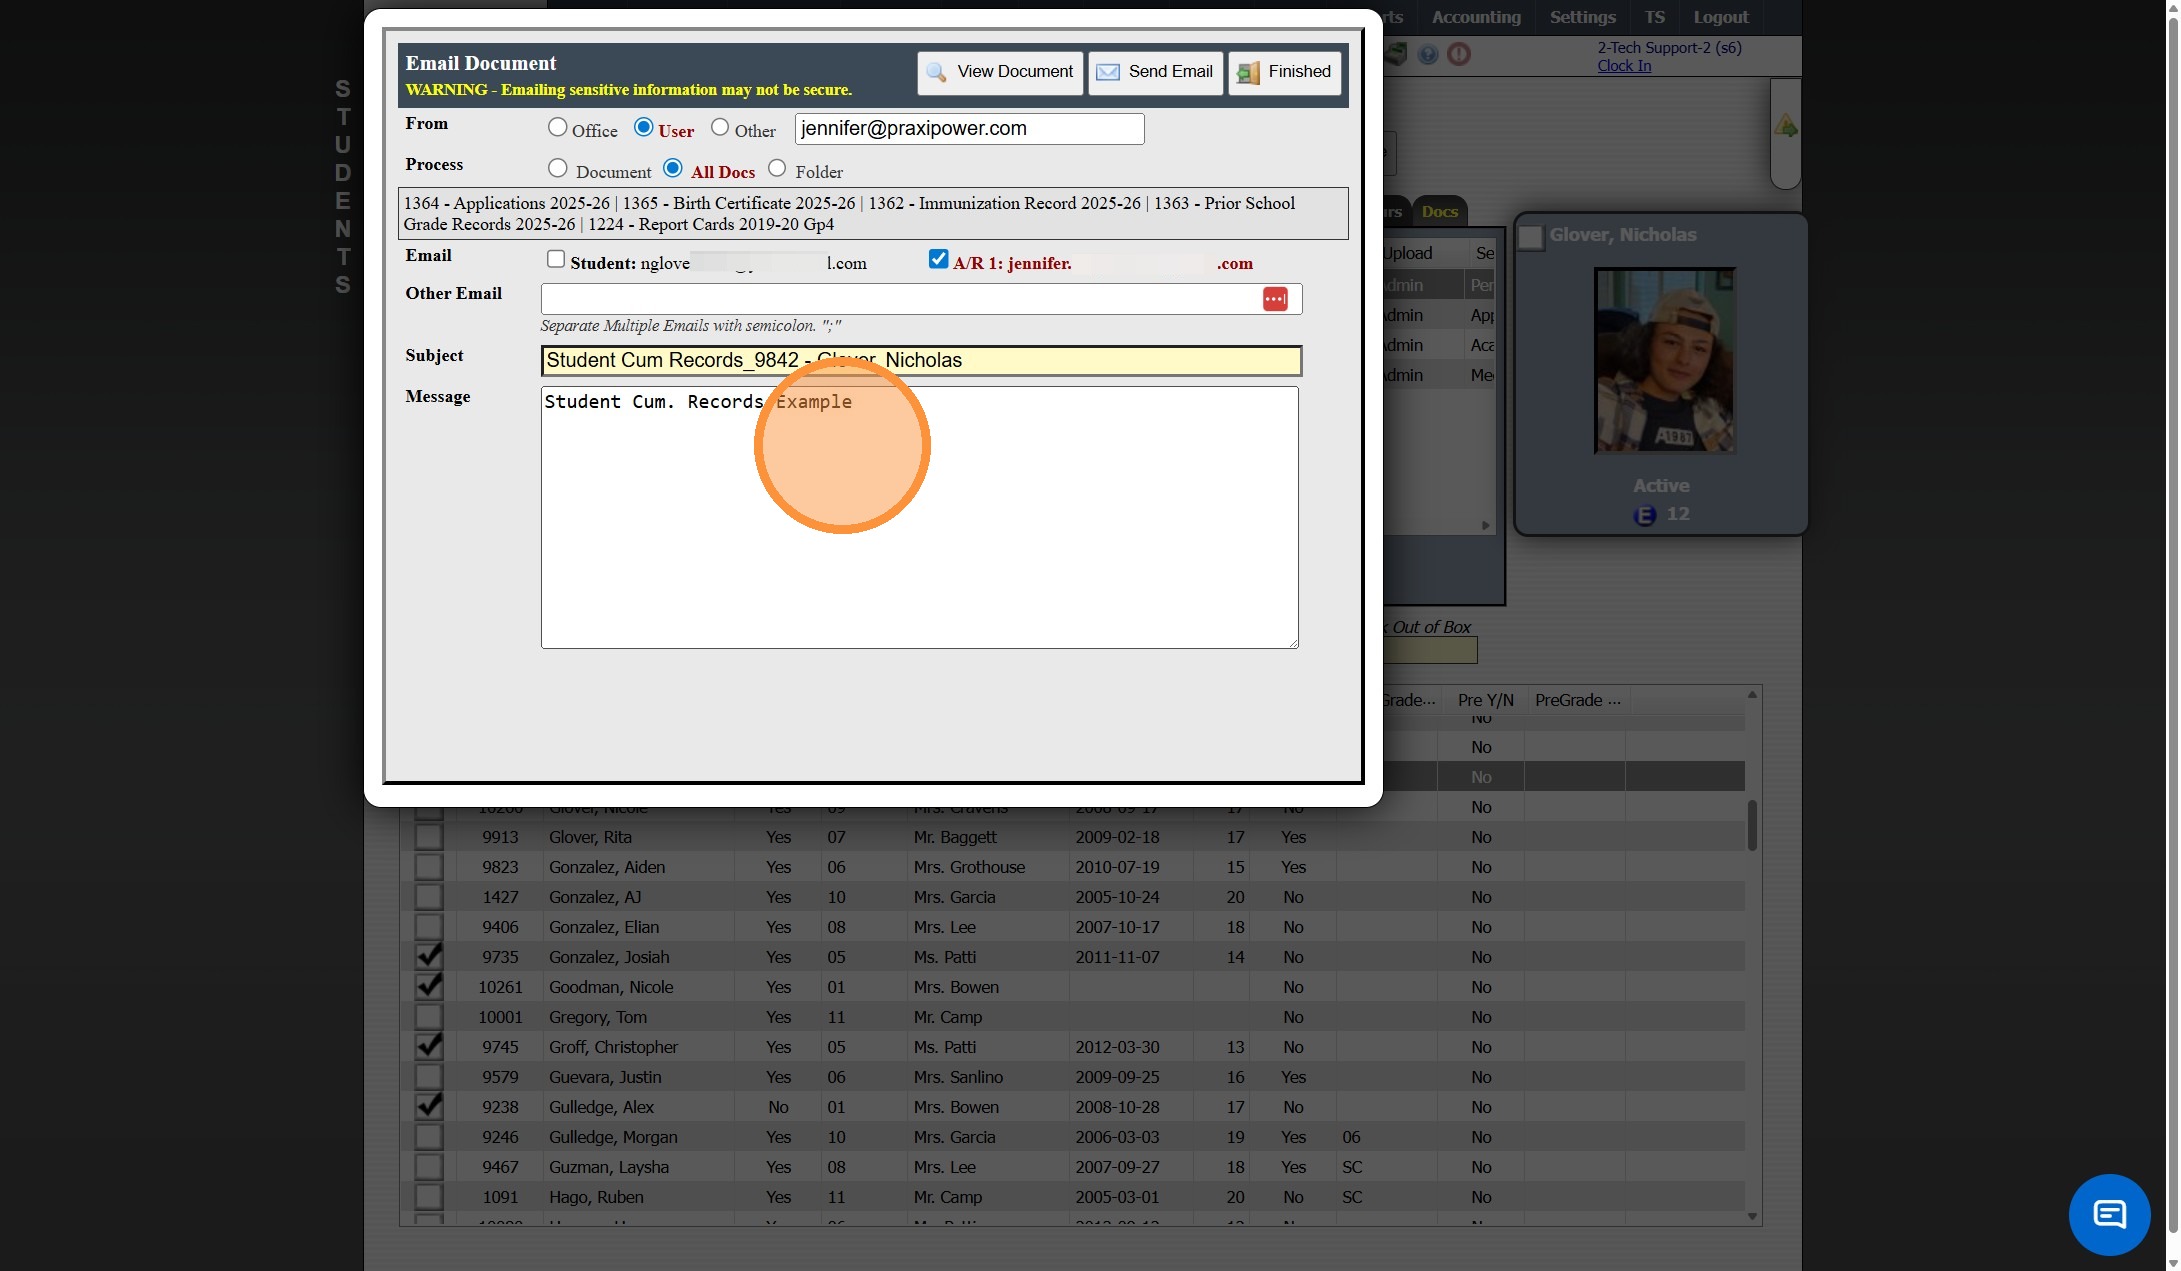The image size is (2181, 1271).
Task: Open the Accounting menu
Action: [x=1475, y=17]
